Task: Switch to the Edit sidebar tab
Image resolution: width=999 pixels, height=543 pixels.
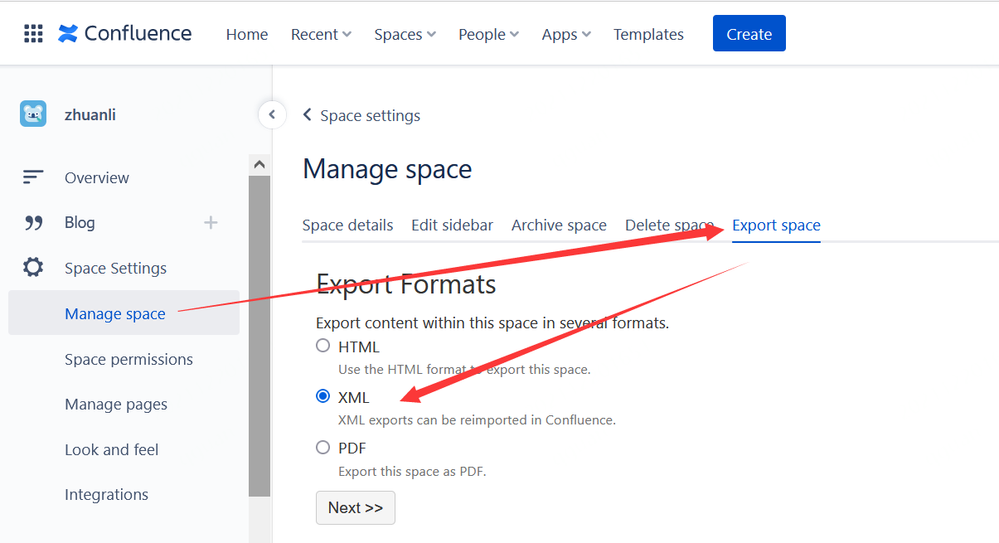Action: [x=452, y=225]
